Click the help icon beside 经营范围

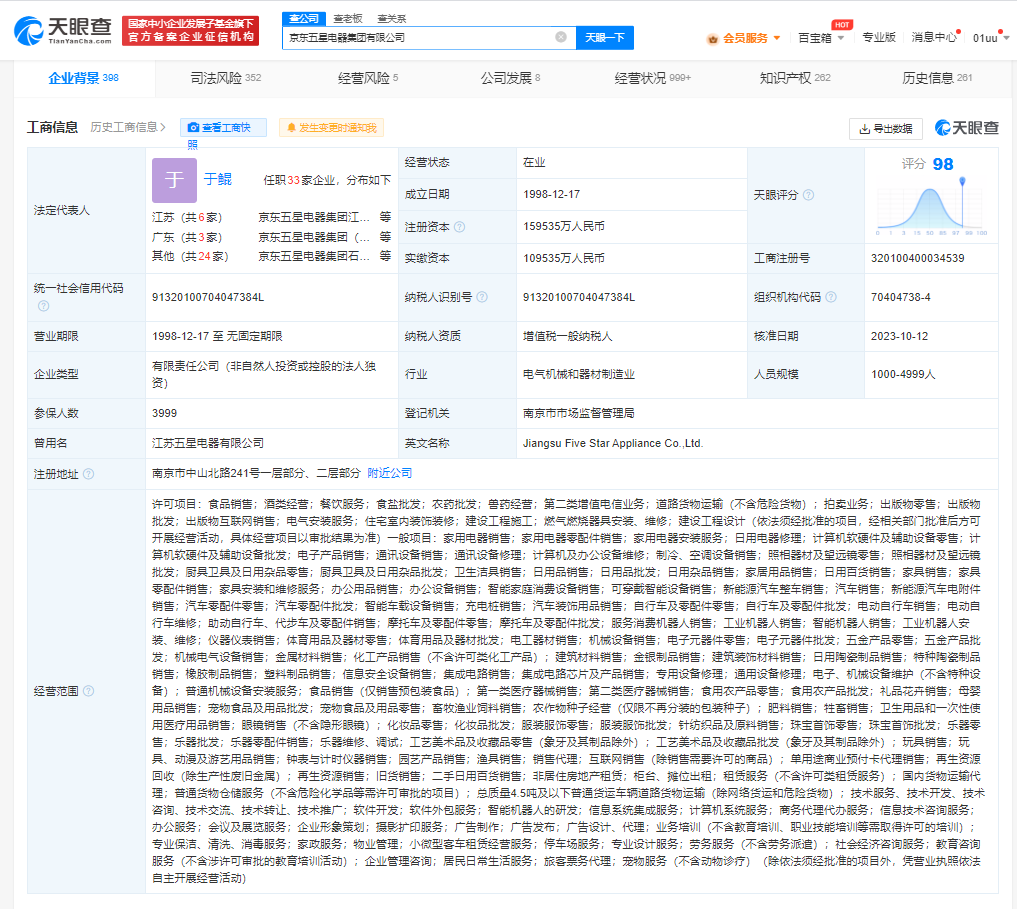89,691
